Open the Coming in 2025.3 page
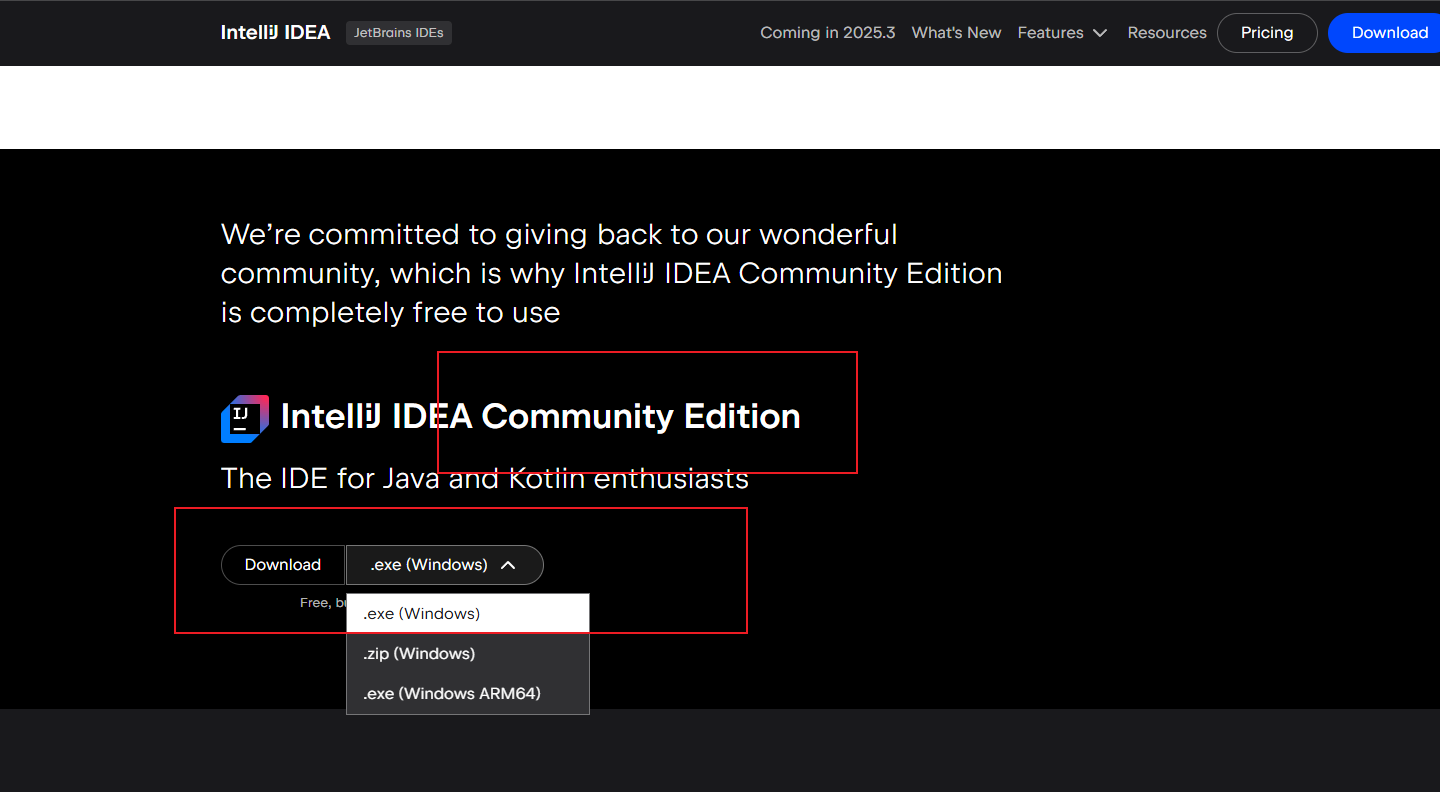 [x=827, y=33]
